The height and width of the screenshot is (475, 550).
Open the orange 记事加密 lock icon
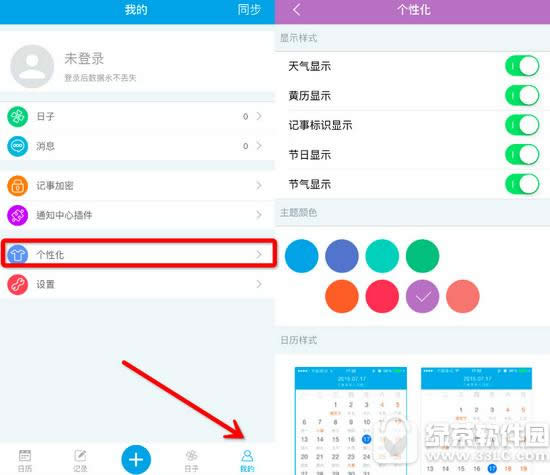pyautogui.click(x=18, y=186)
